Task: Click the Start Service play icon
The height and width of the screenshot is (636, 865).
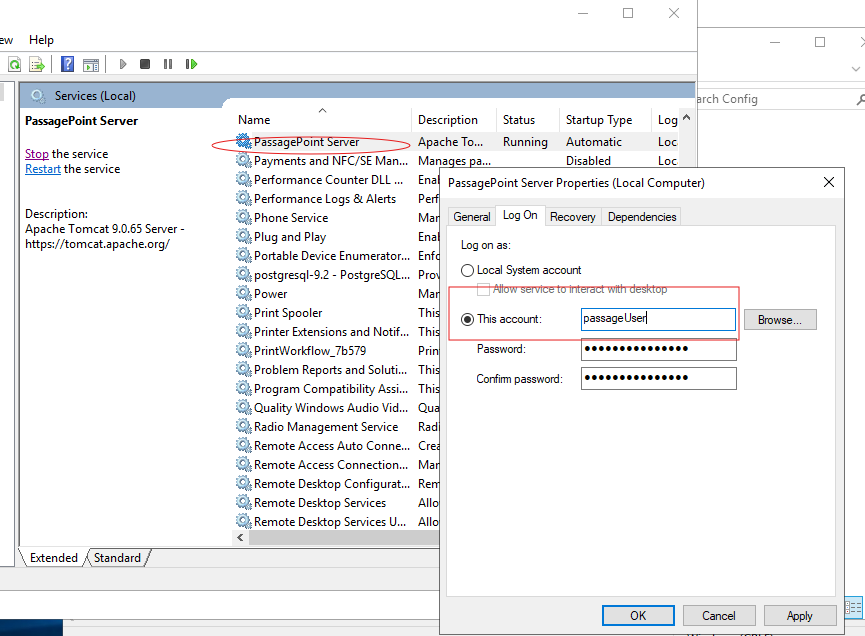Action: coord(123,64)
